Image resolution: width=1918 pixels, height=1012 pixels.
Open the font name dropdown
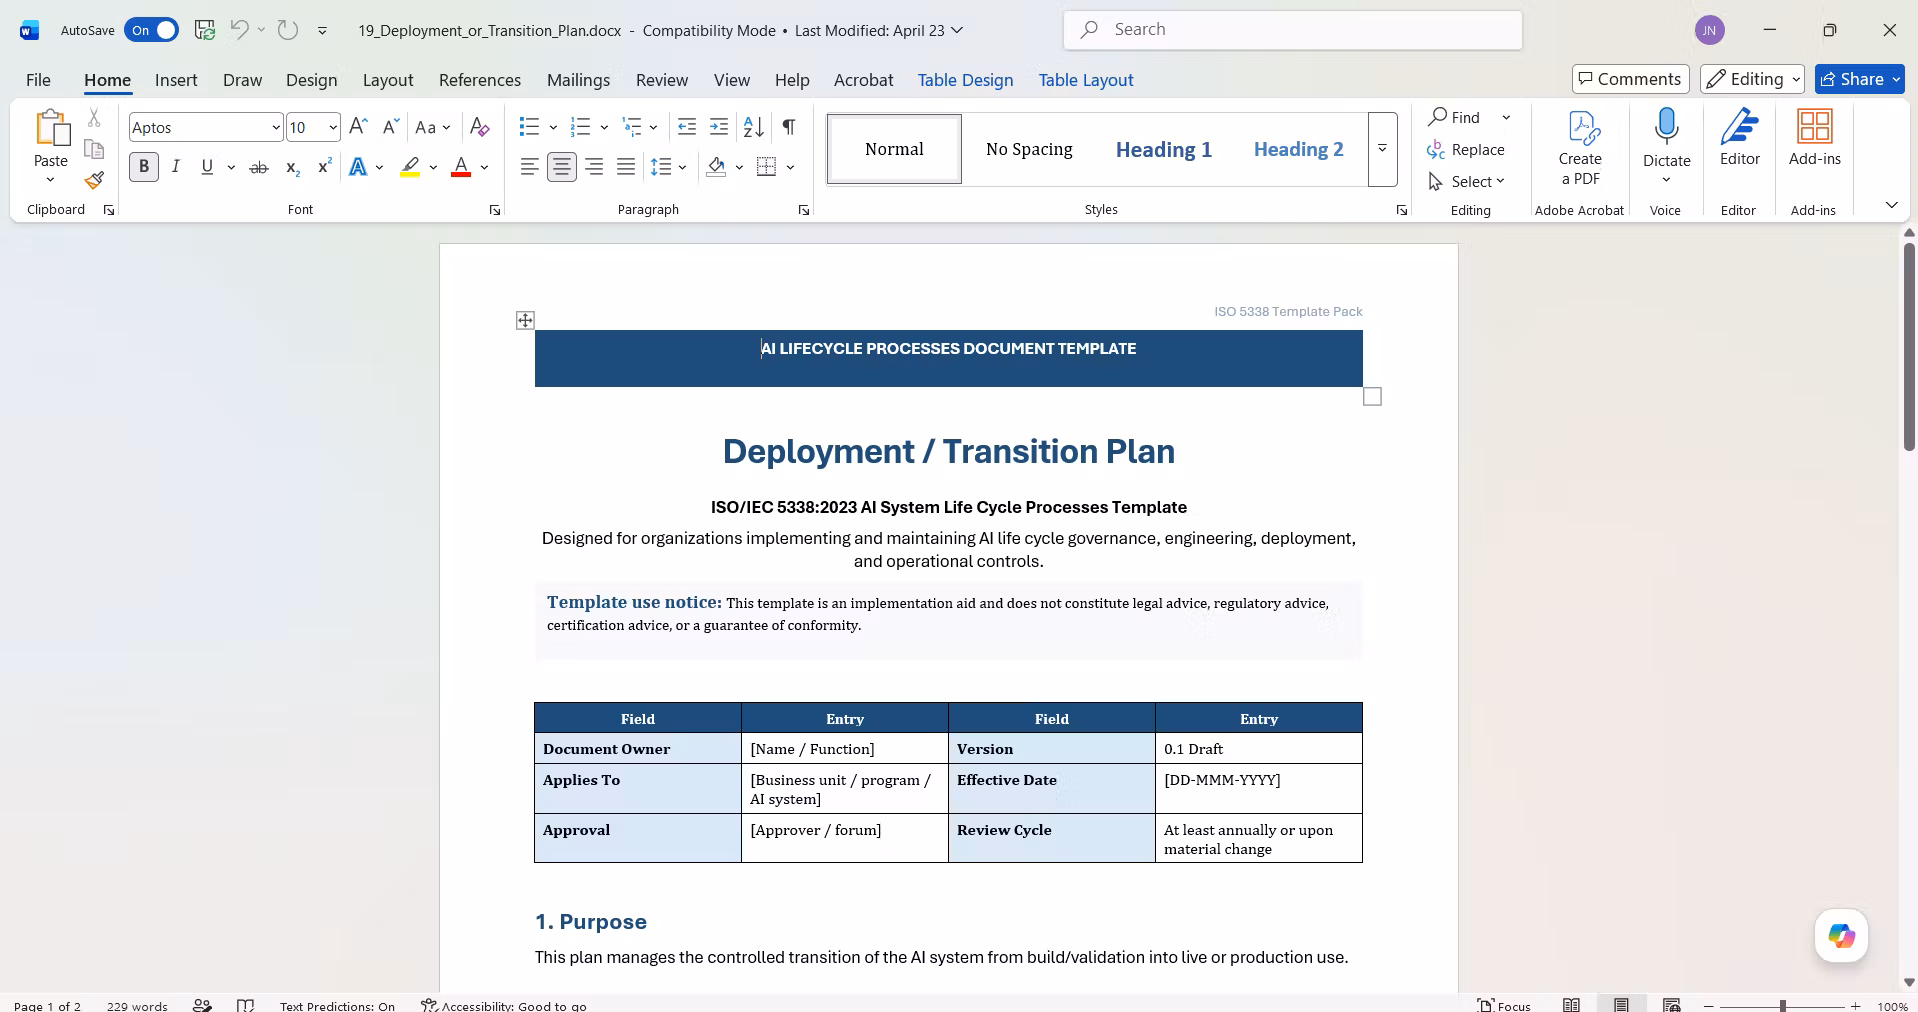pyautogui.click(x=276, y=127)
